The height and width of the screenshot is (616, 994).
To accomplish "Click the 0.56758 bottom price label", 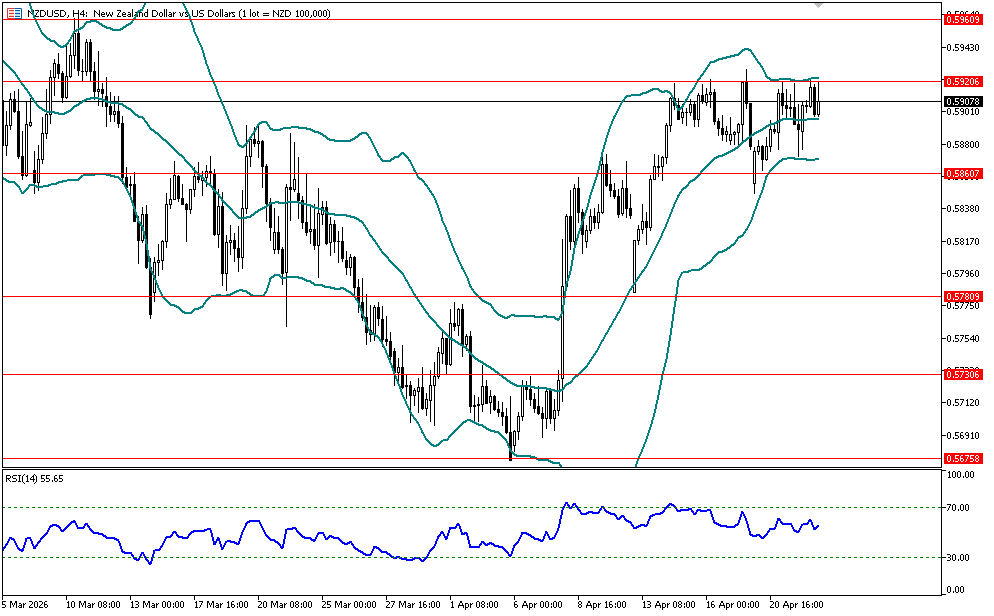I will (x=962, y=459).
